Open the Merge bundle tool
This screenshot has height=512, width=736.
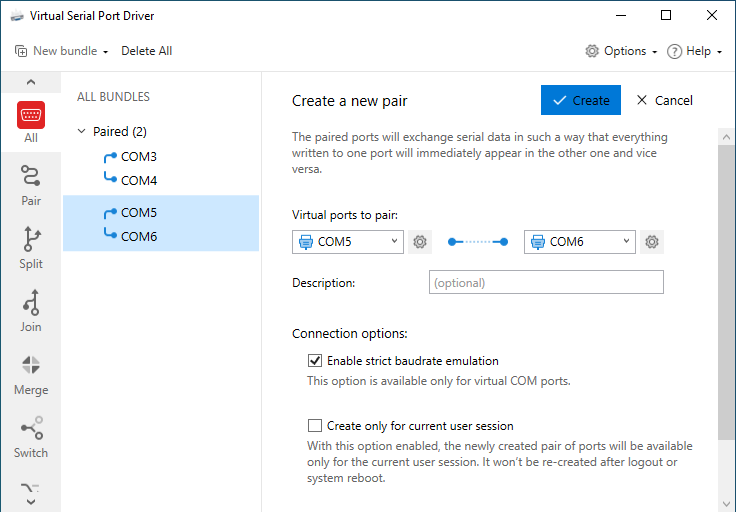[31, 375]
